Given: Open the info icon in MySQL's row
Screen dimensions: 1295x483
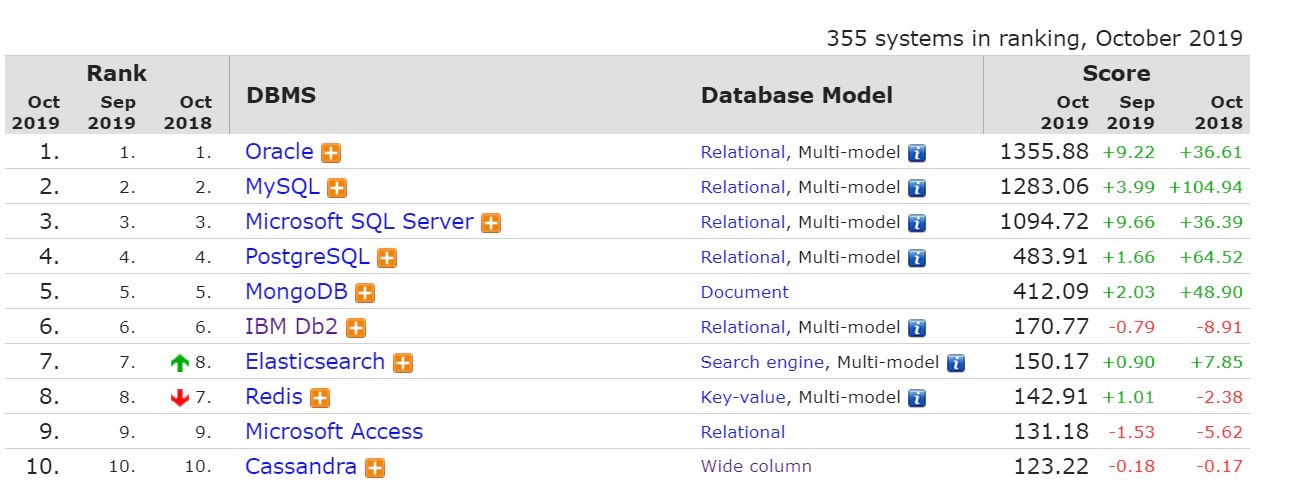Looking at the screenshot, I should point(917,189).
